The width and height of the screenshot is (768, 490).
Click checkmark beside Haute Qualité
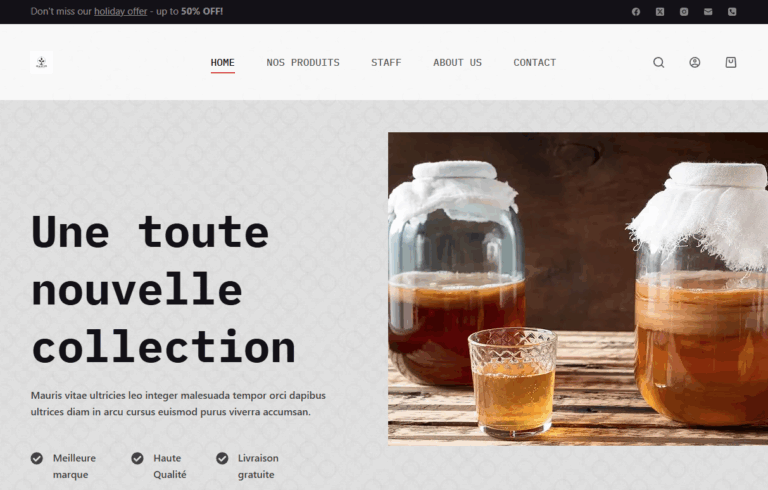pyautogui.click(x=137, y=458)
